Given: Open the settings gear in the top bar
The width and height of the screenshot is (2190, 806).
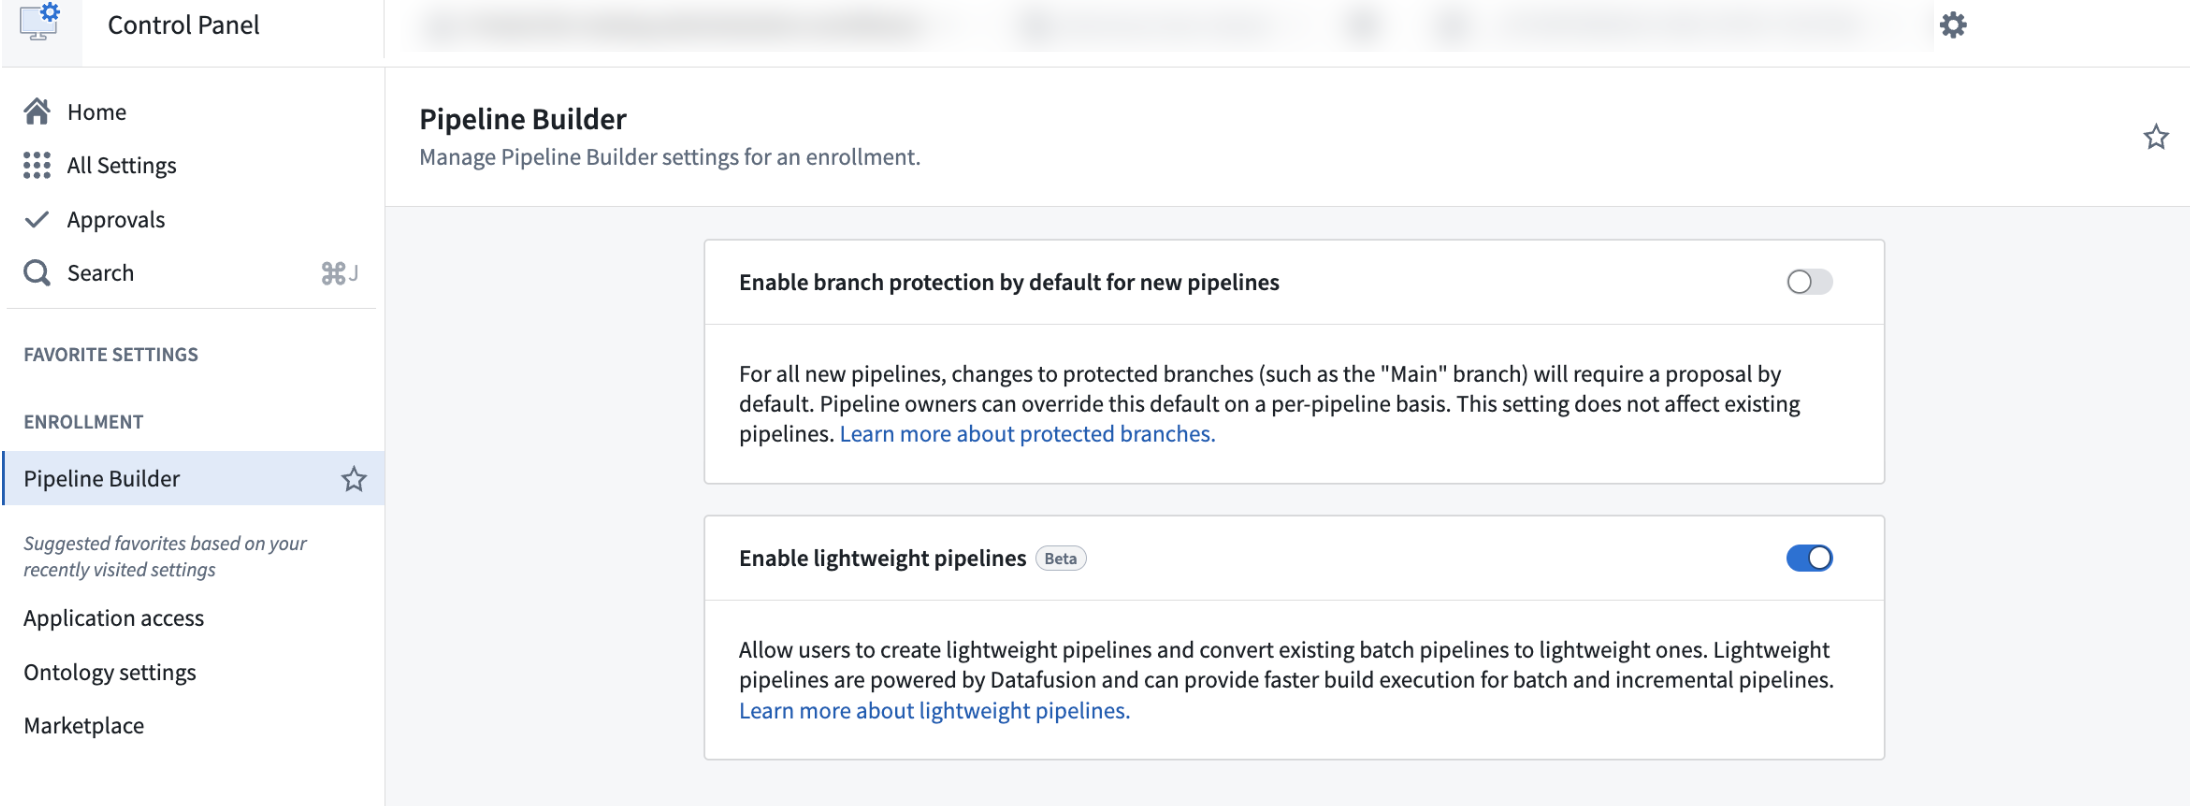Looking at the screenshot, I should click(1955, 24).
